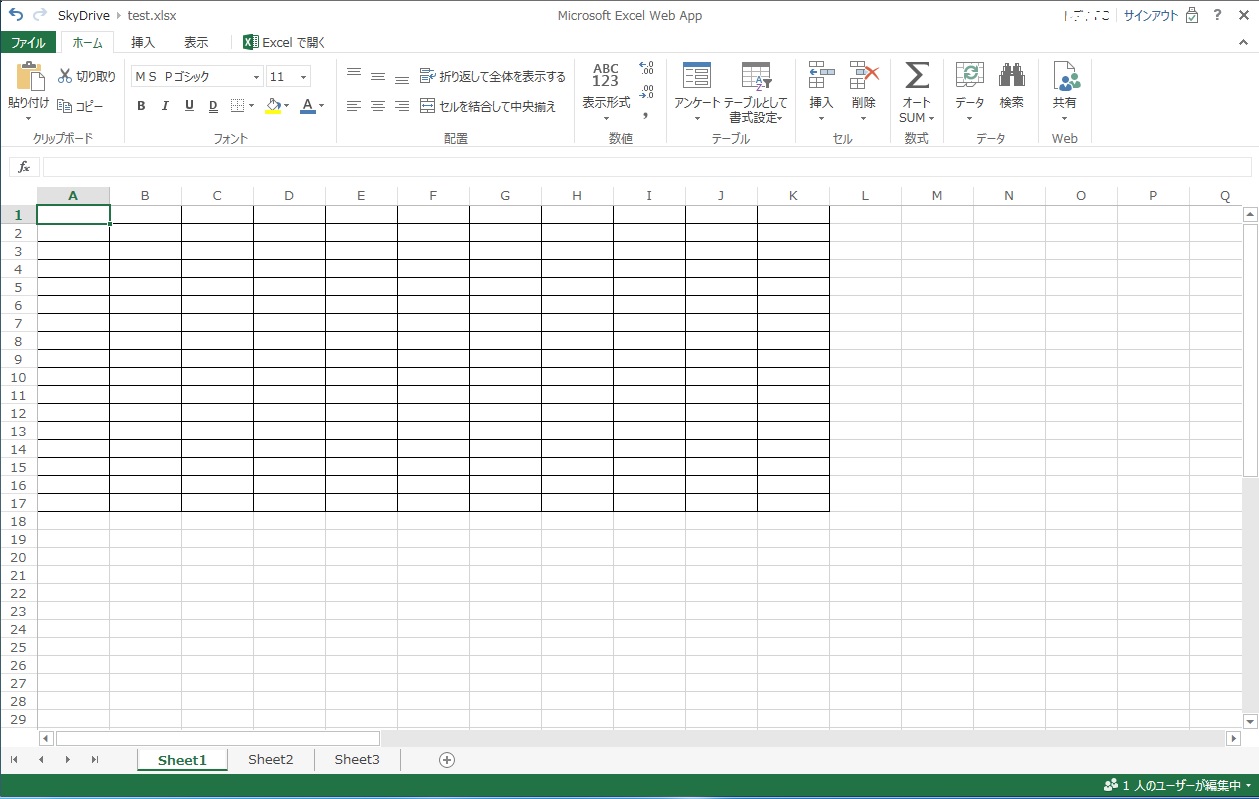The width and height of the screenshot is (1259, 799).
Task: Switch to the 挿入 (Insert) ribbon tab
Action: click(x=143, y=42)
